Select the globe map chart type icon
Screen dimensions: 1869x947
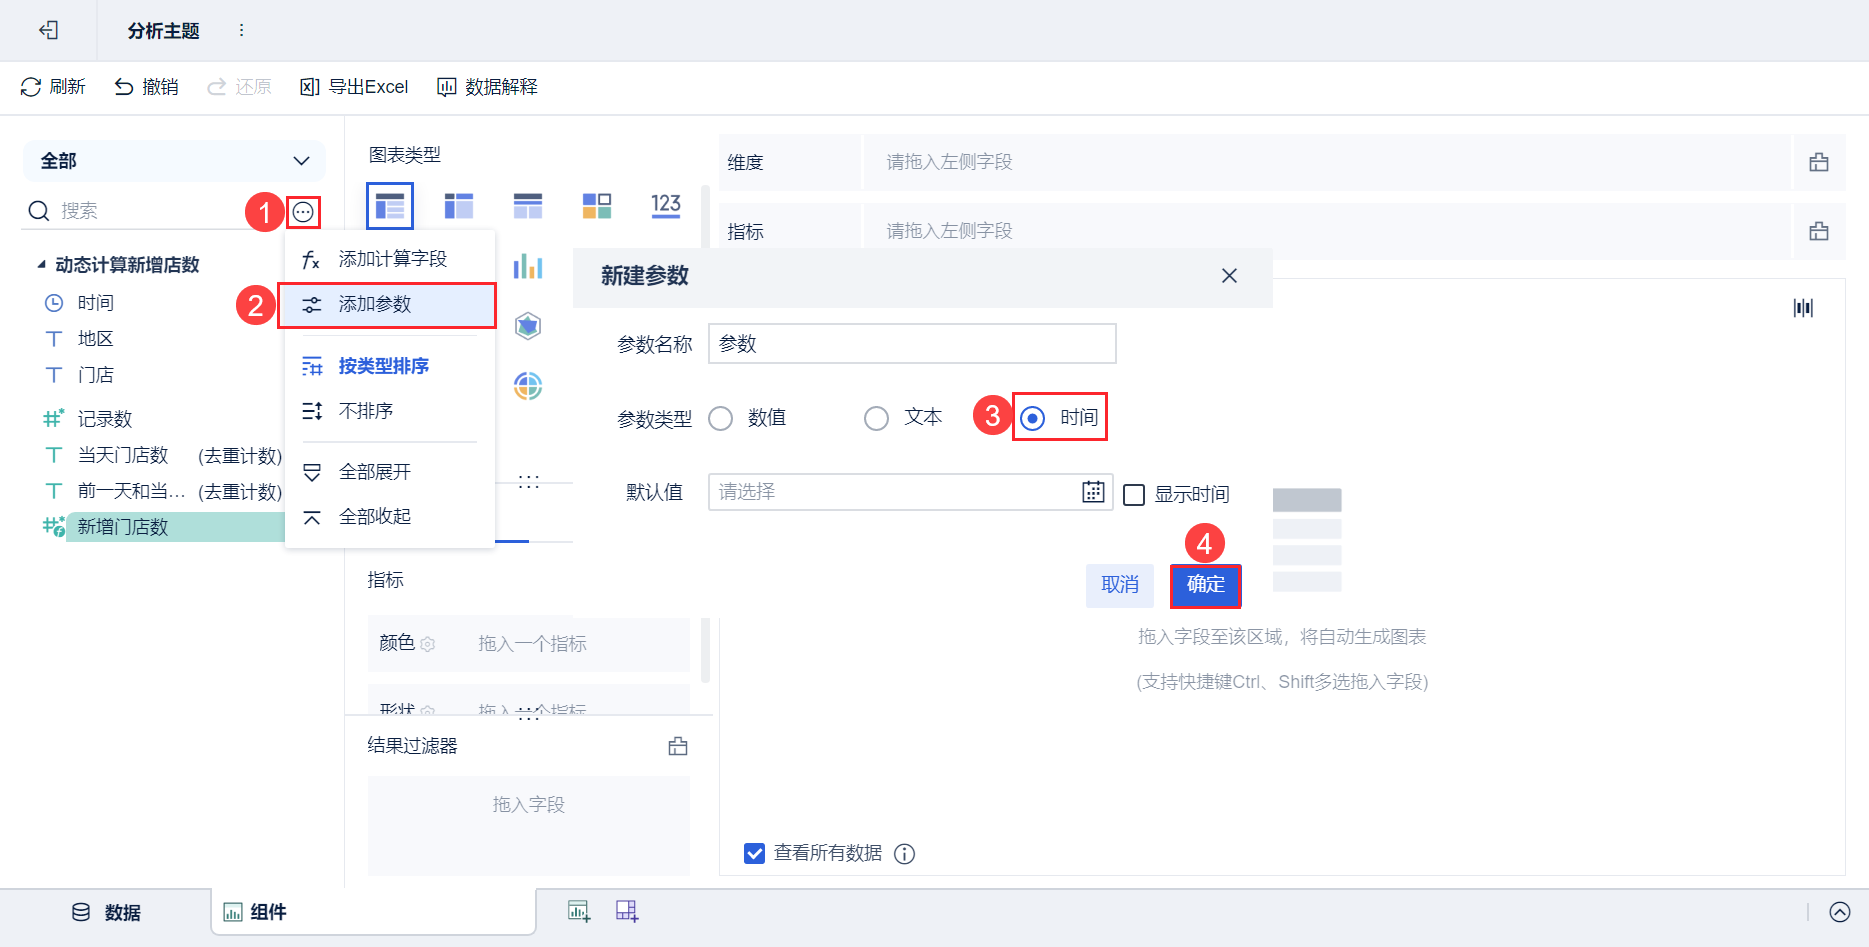click(528, 386)
